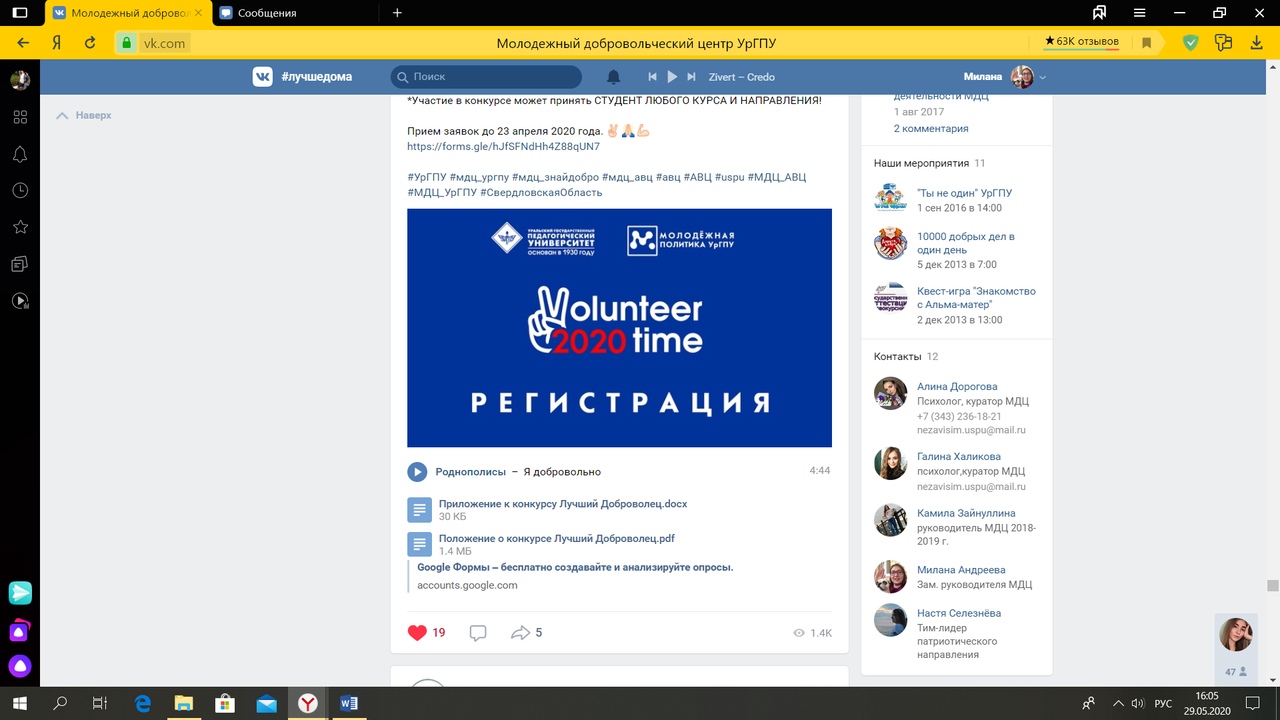The height and width of the screenshot is (720, 1280).
Task: Like the post with heart icon
Action: tap(417, 632)
